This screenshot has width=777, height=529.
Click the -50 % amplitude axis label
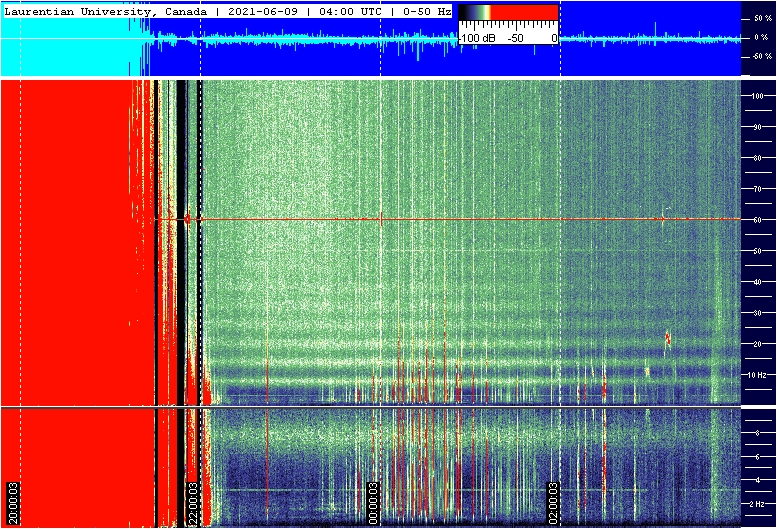pyautogui.click(x=762, y=56)
